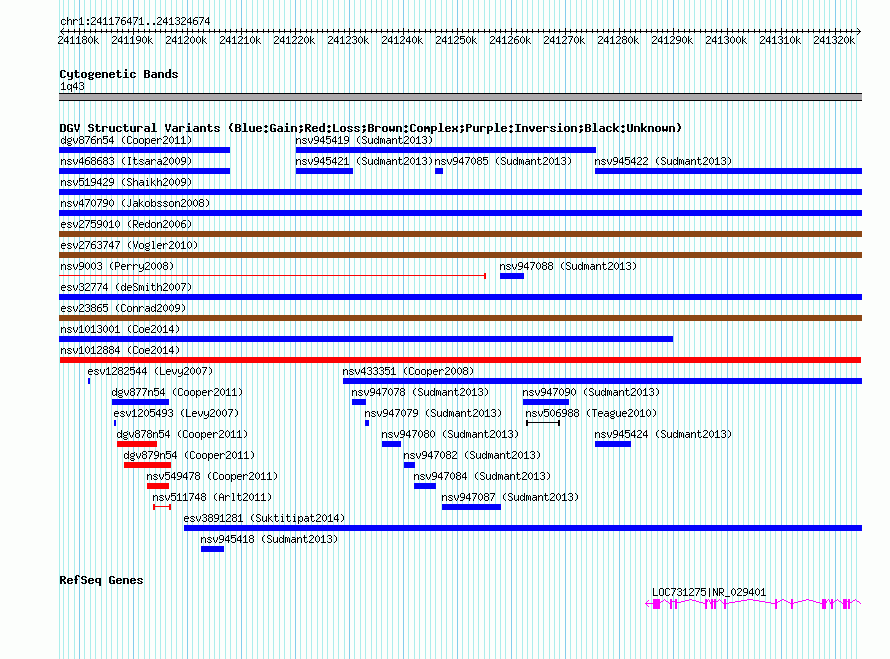The image size is (890, 659).
Task: Click the dgv876n54 (Cooper2011) variant label
Action: pos(126,140)
